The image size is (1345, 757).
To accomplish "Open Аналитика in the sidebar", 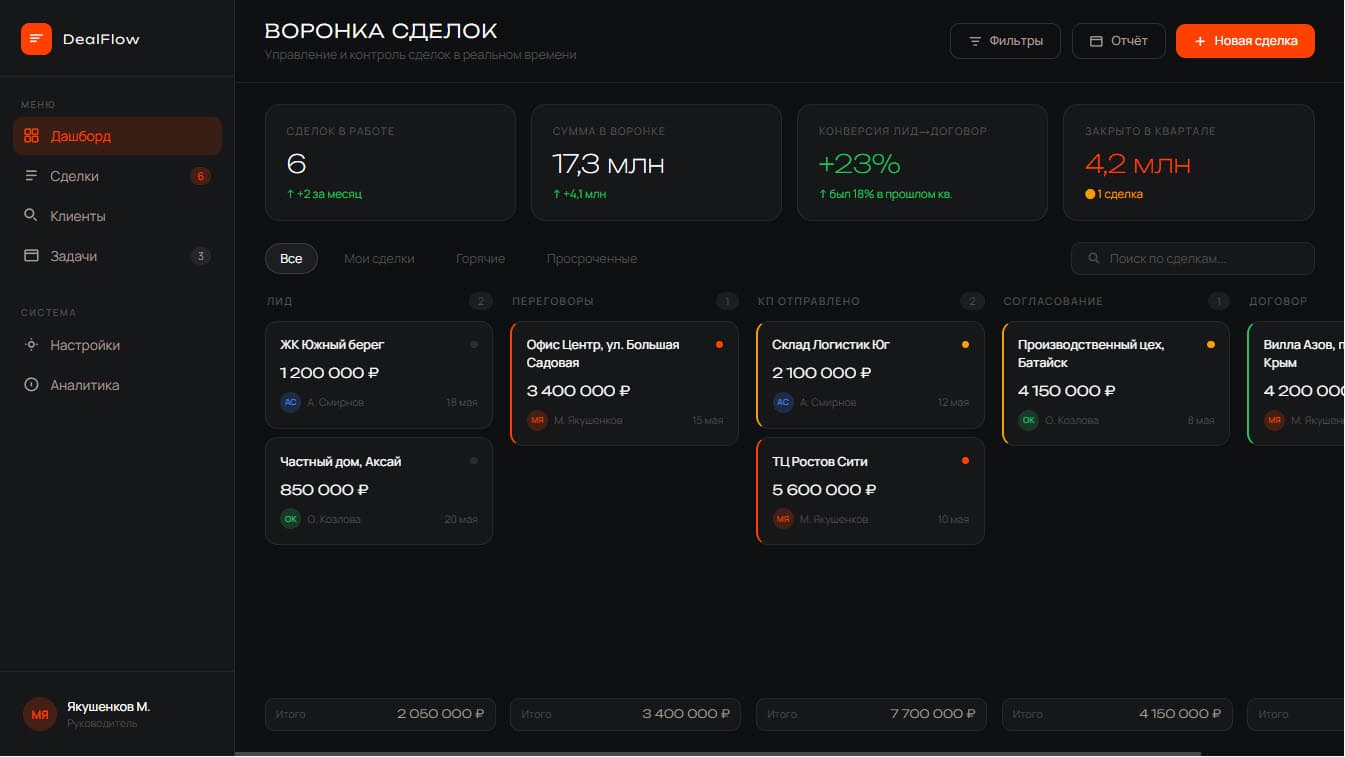I will click(x=117, y=385).
